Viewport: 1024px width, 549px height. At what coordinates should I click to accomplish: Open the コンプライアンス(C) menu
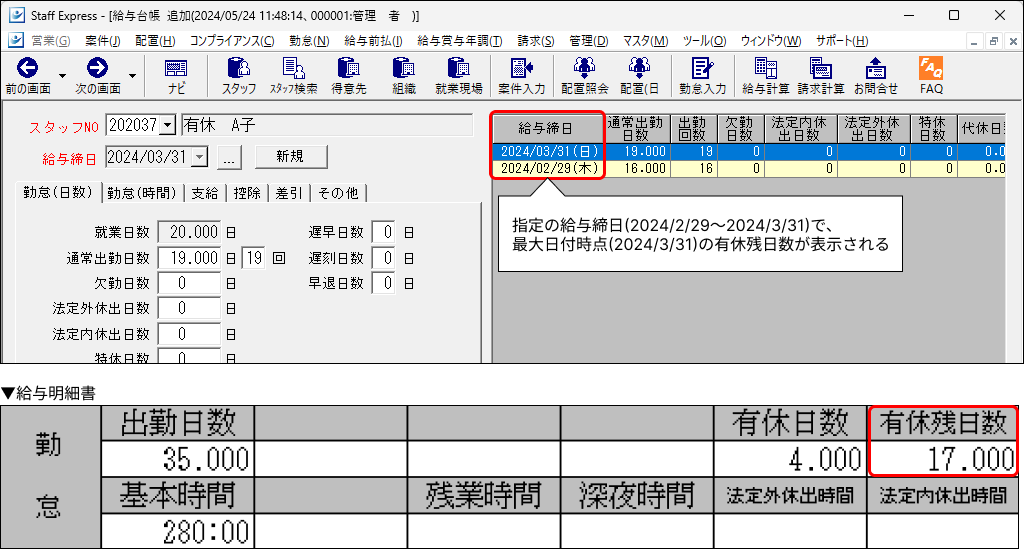pyautogui.click(x=232, y=41)
